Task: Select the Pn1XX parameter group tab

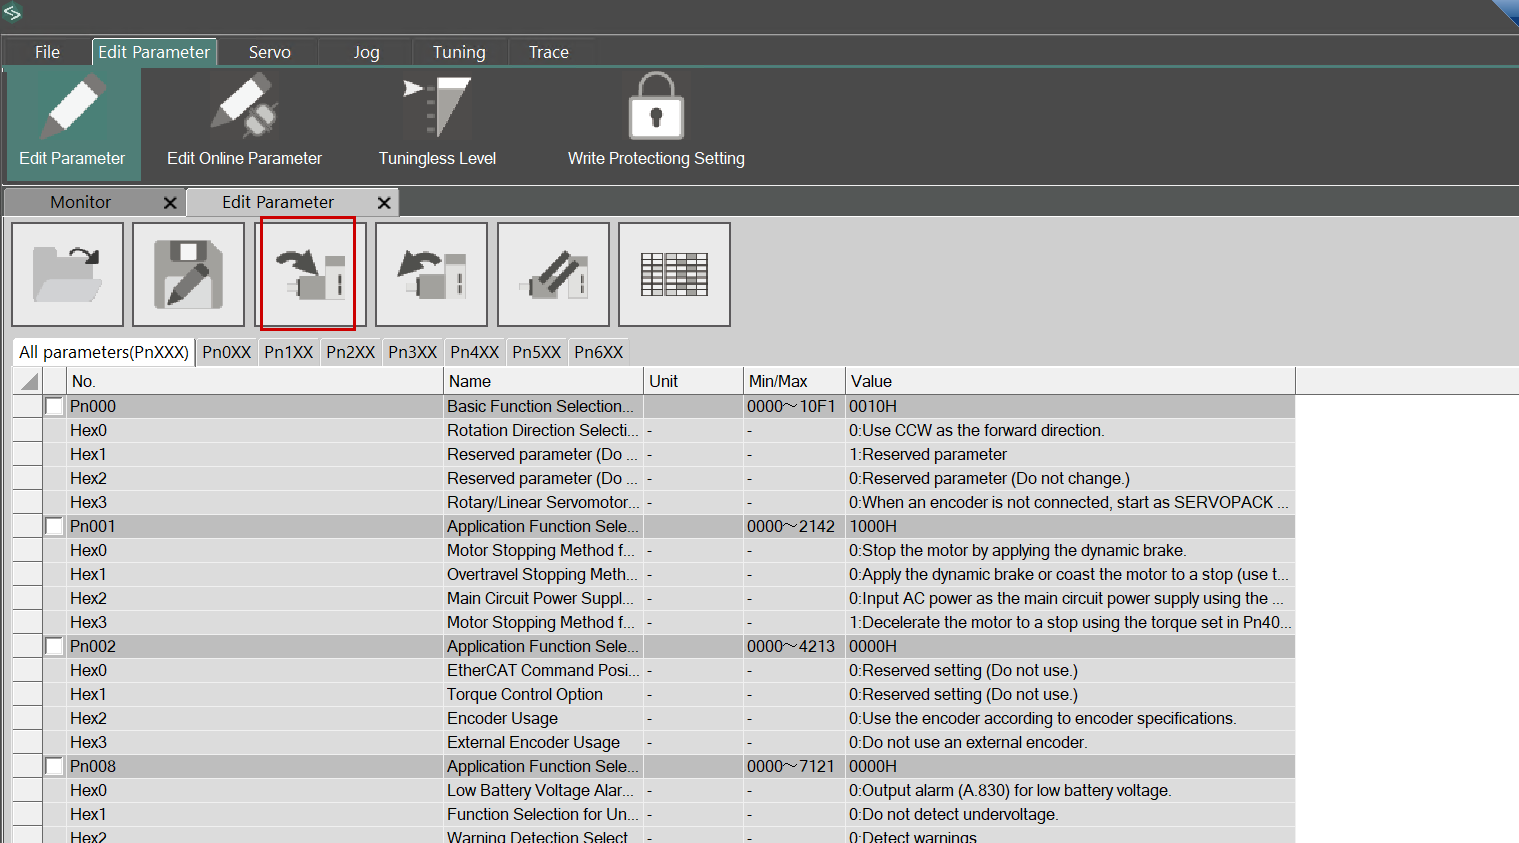Action: (288, 352)
